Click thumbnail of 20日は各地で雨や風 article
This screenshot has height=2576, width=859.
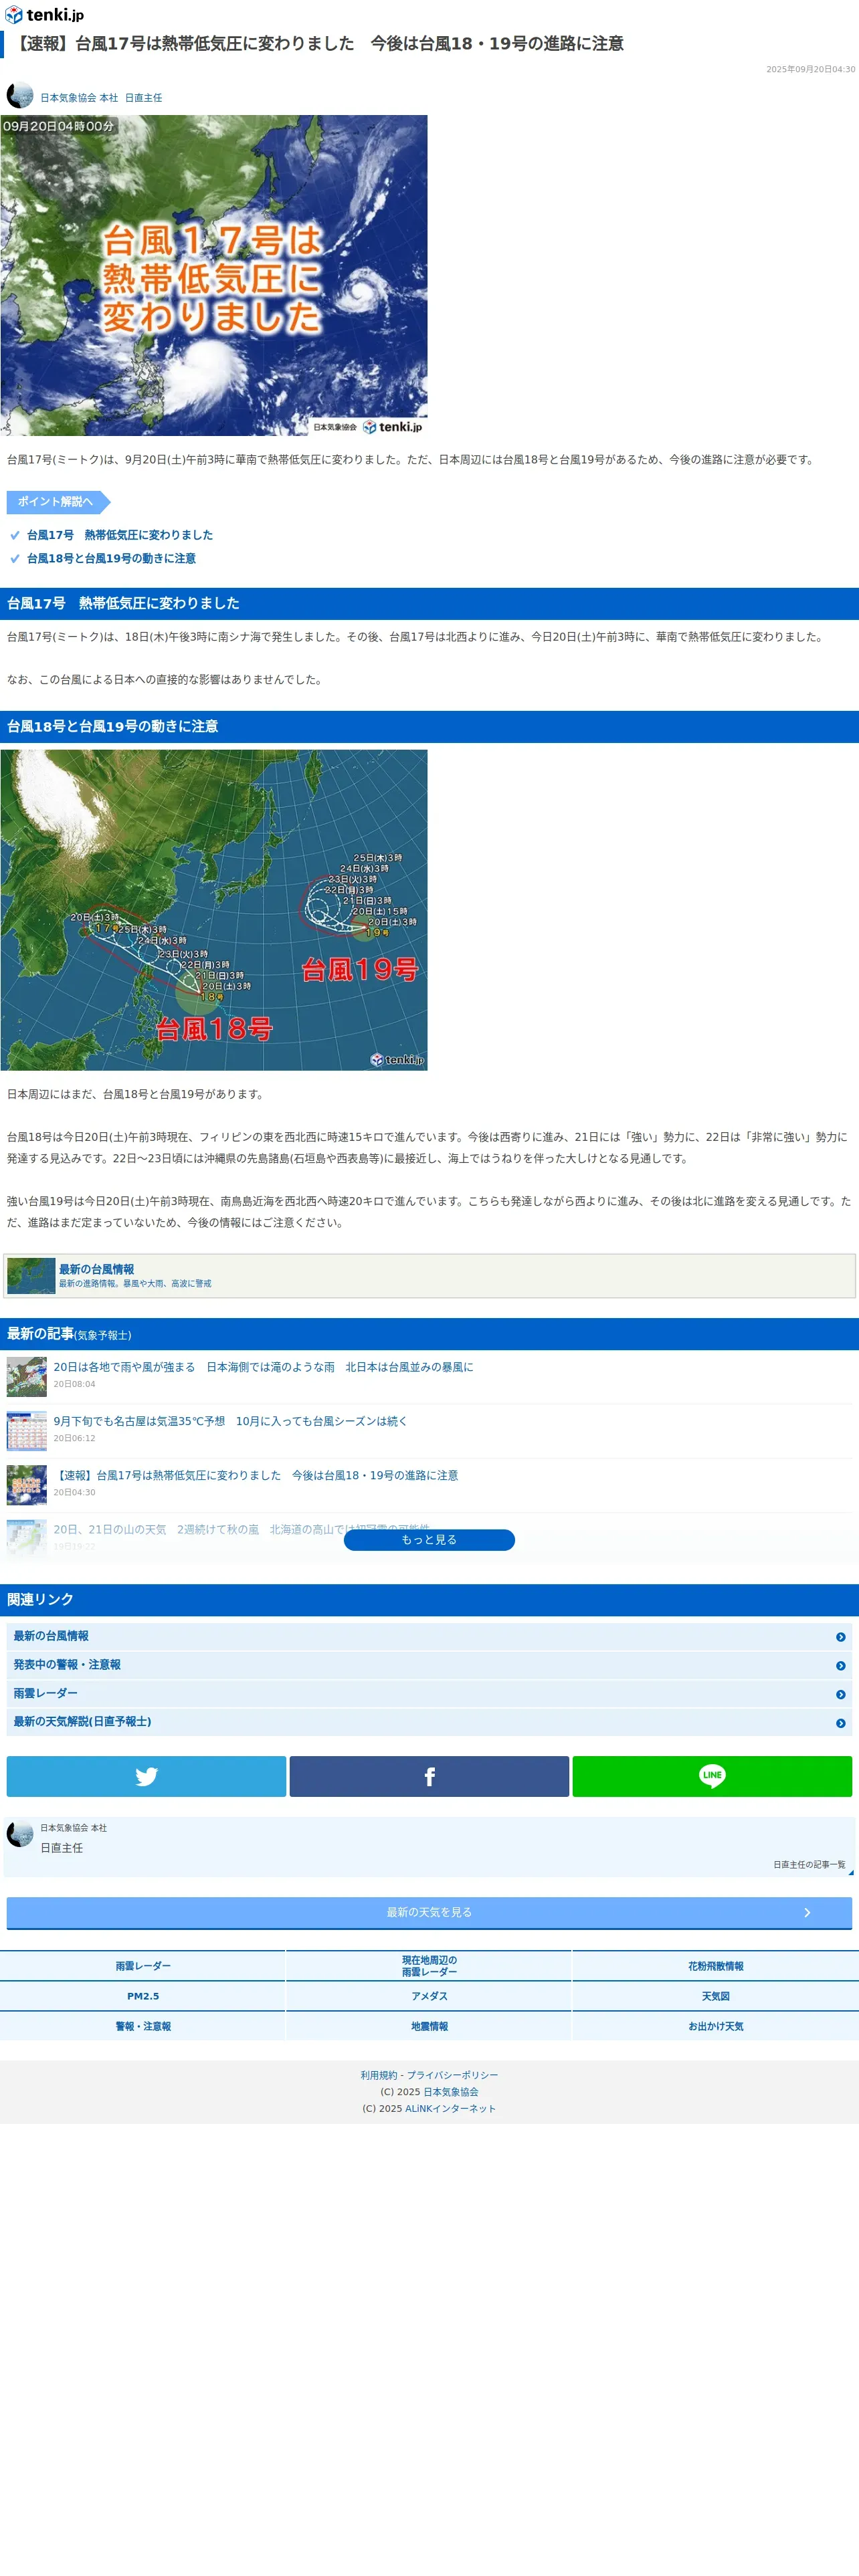pos(27,1377)
